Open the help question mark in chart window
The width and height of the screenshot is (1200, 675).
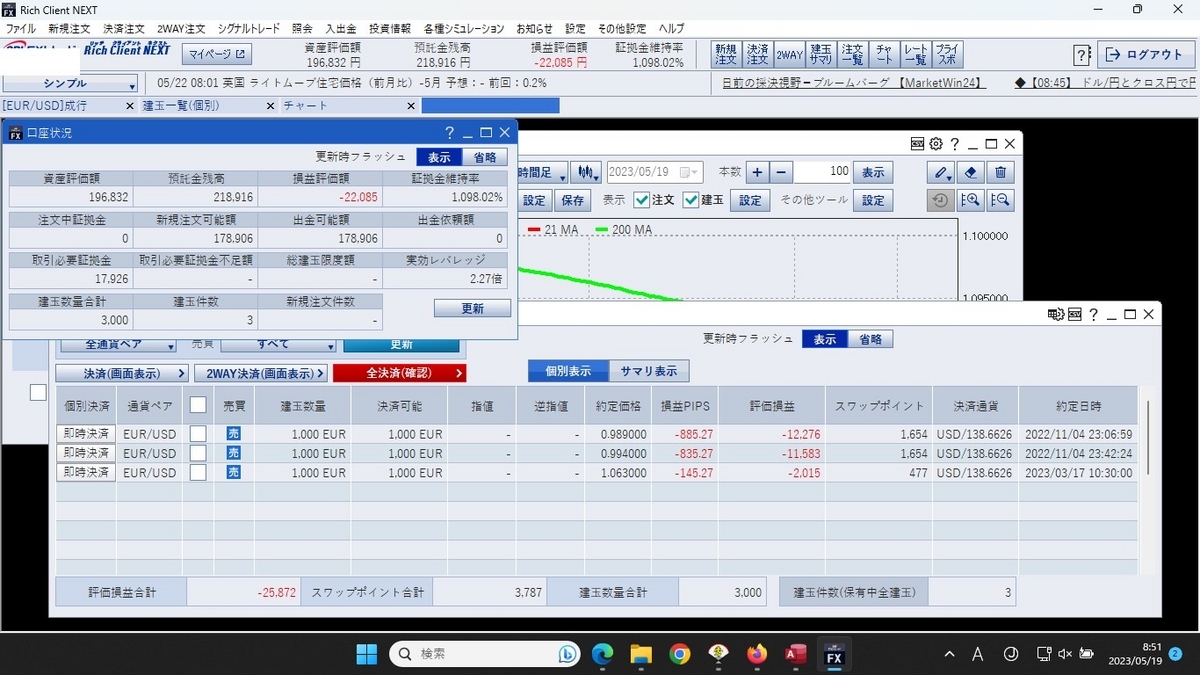(955, 144)
